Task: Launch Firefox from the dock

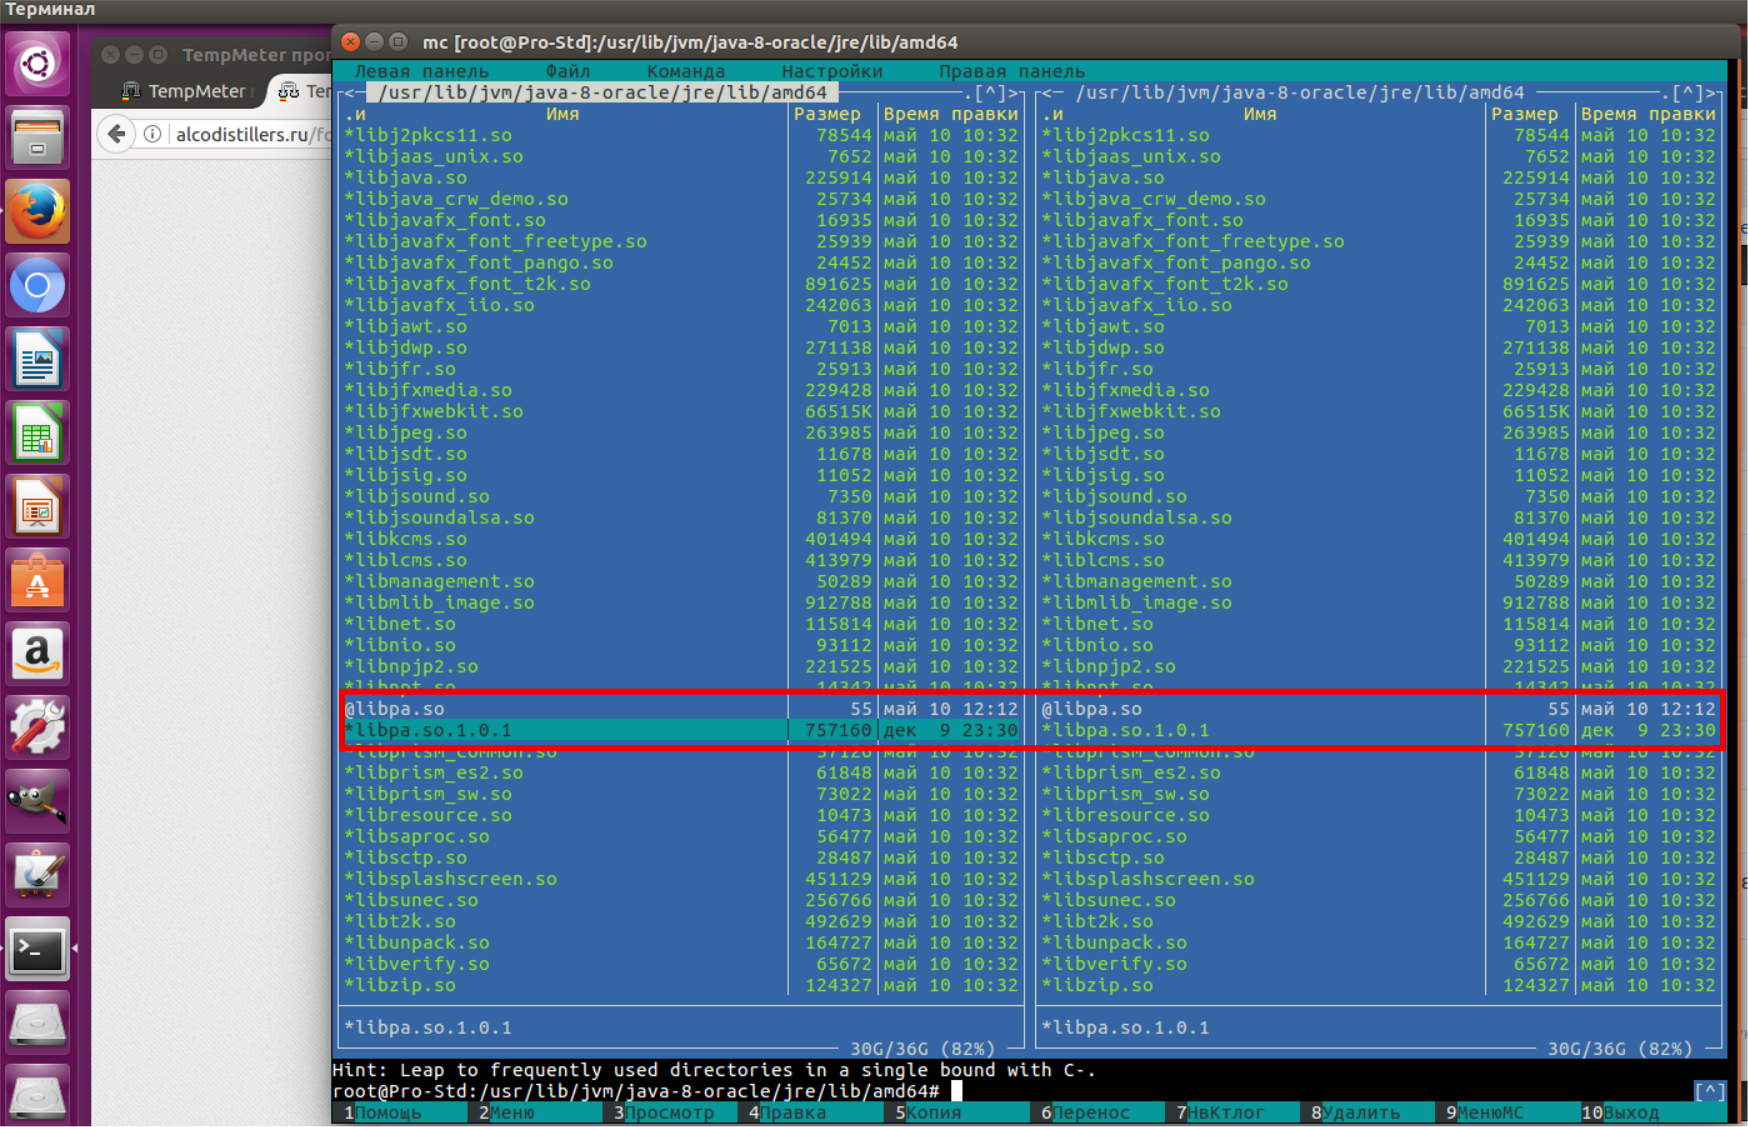Action: point(37,211)
